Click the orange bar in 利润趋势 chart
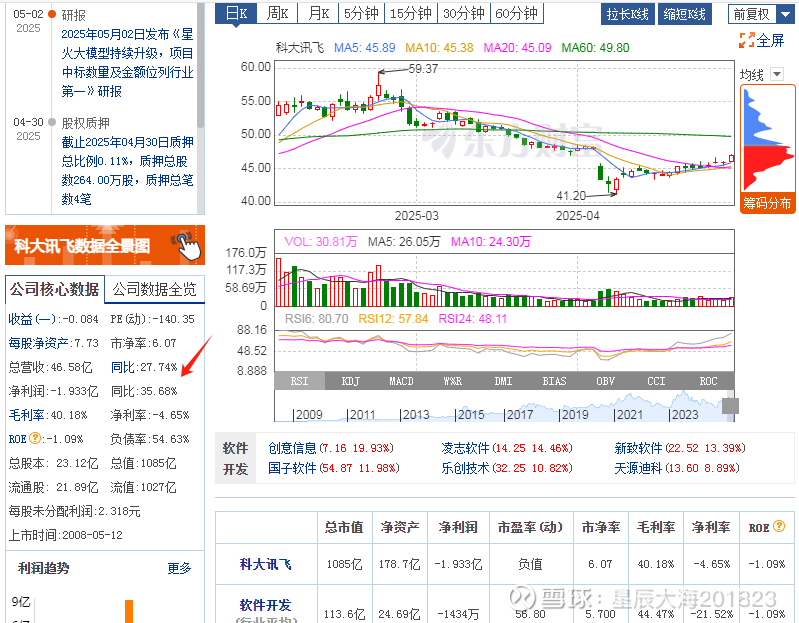 click(129, 611)
